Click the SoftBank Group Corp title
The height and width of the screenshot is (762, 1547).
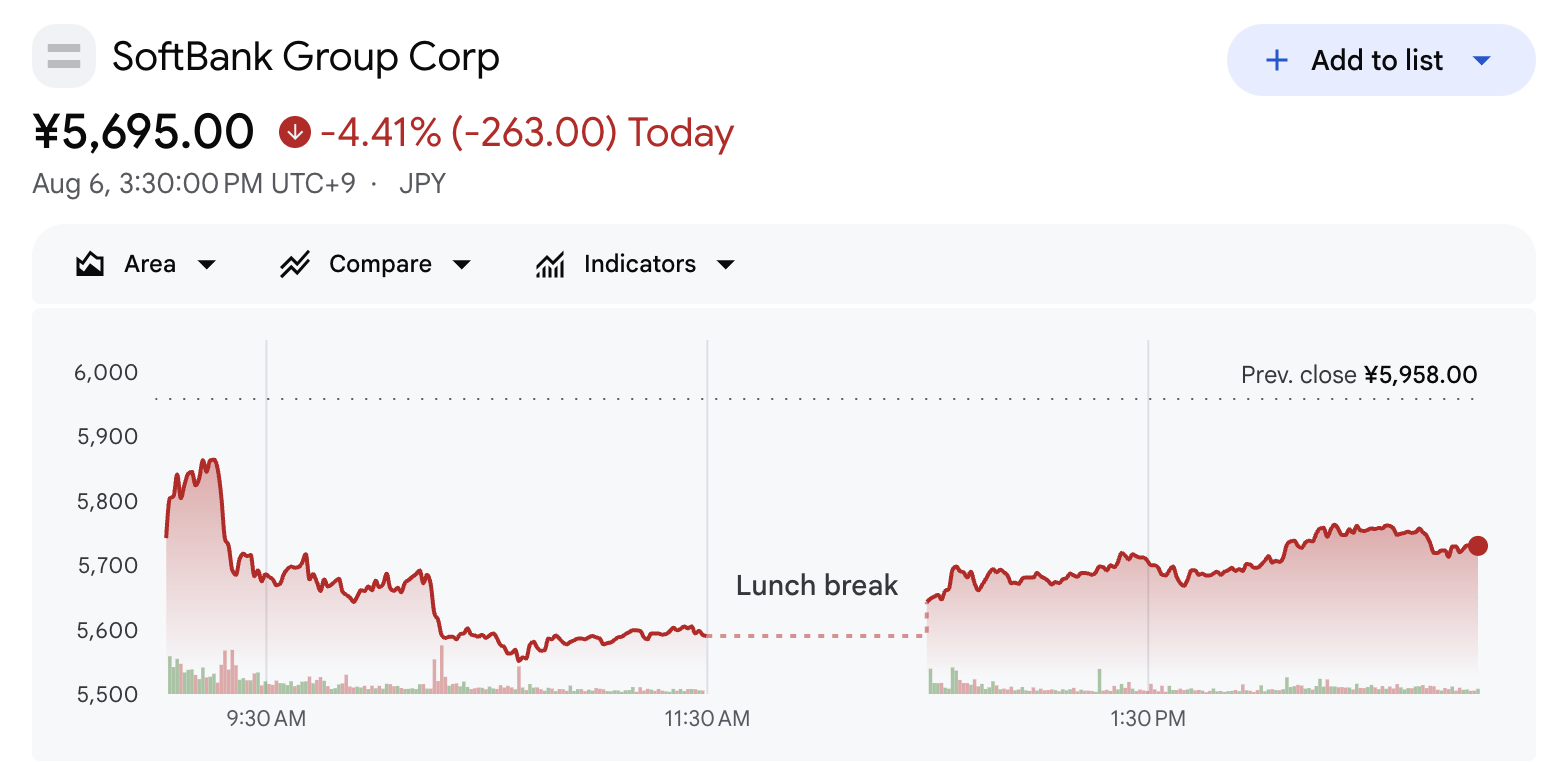pos(306,57)
